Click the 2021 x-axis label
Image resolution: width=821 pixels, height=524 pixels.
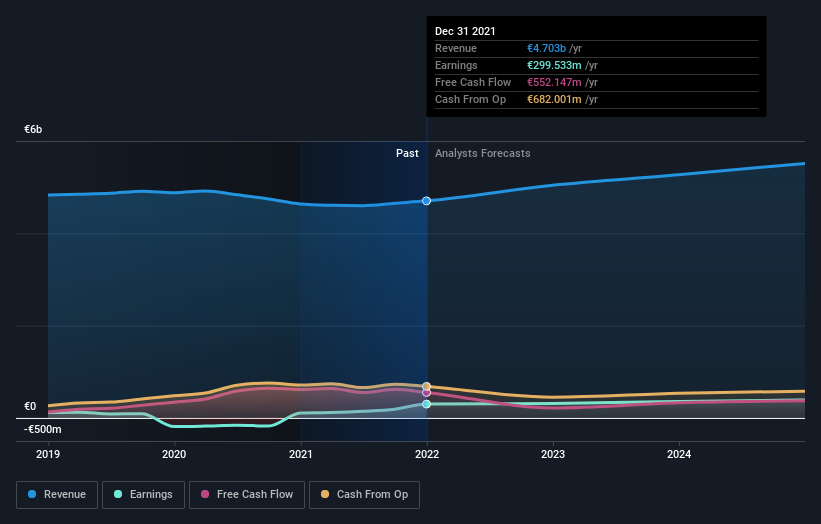pos(301,454)
